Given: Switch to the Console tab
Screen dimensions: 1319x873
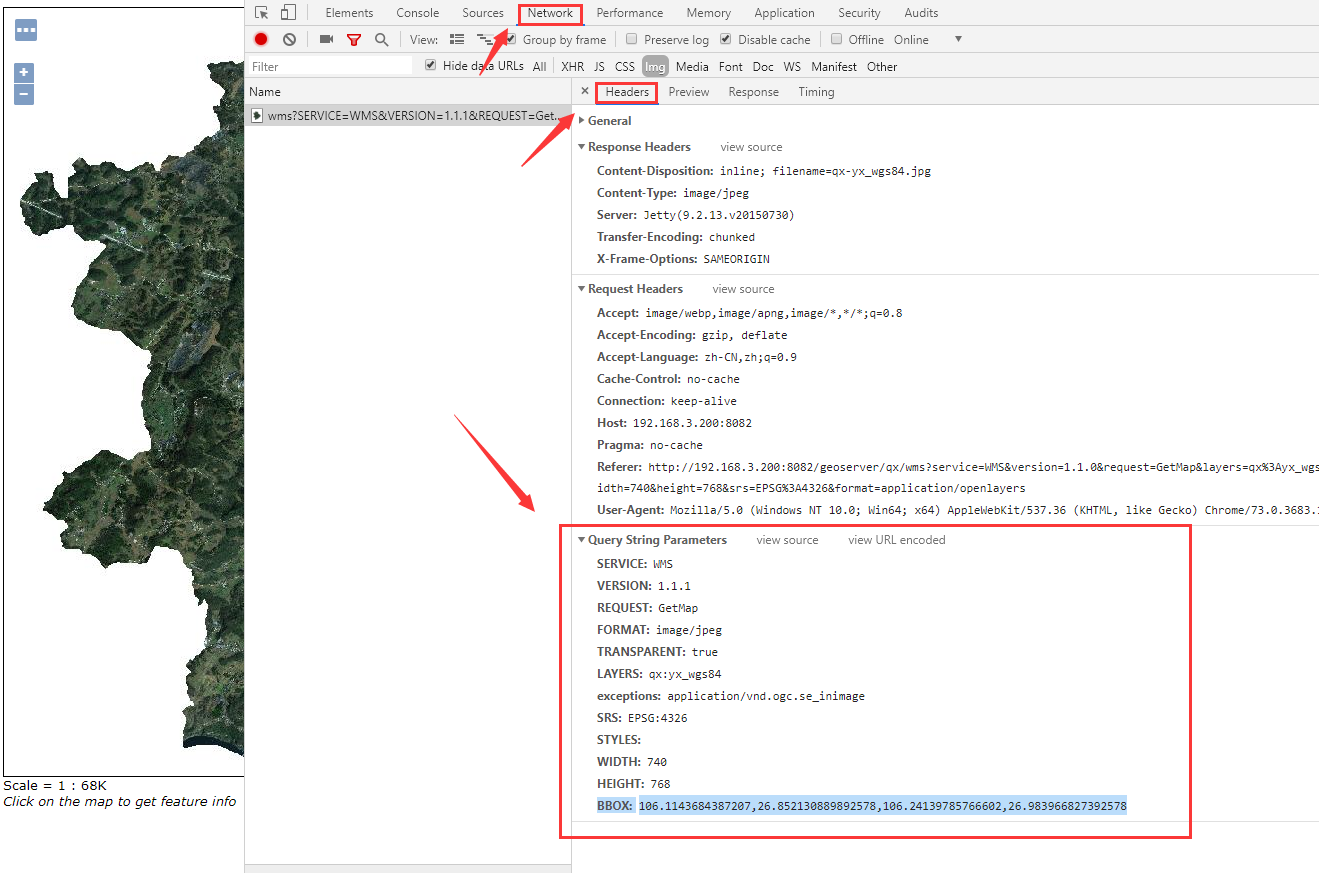Looking at the screenshot, I should (x=417, y=12).
